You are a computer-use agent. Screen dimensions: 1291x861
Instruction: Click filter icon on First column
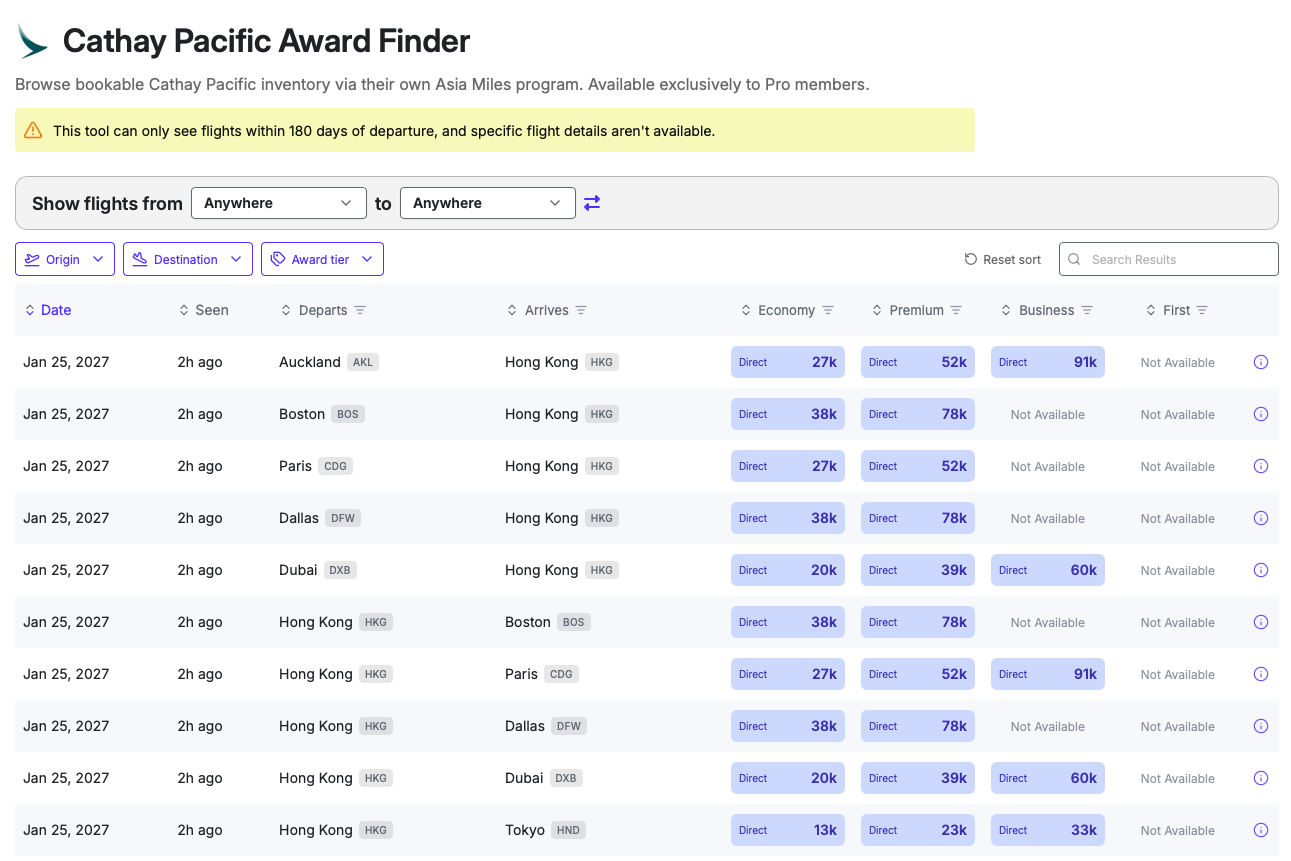coord(1202,310)
